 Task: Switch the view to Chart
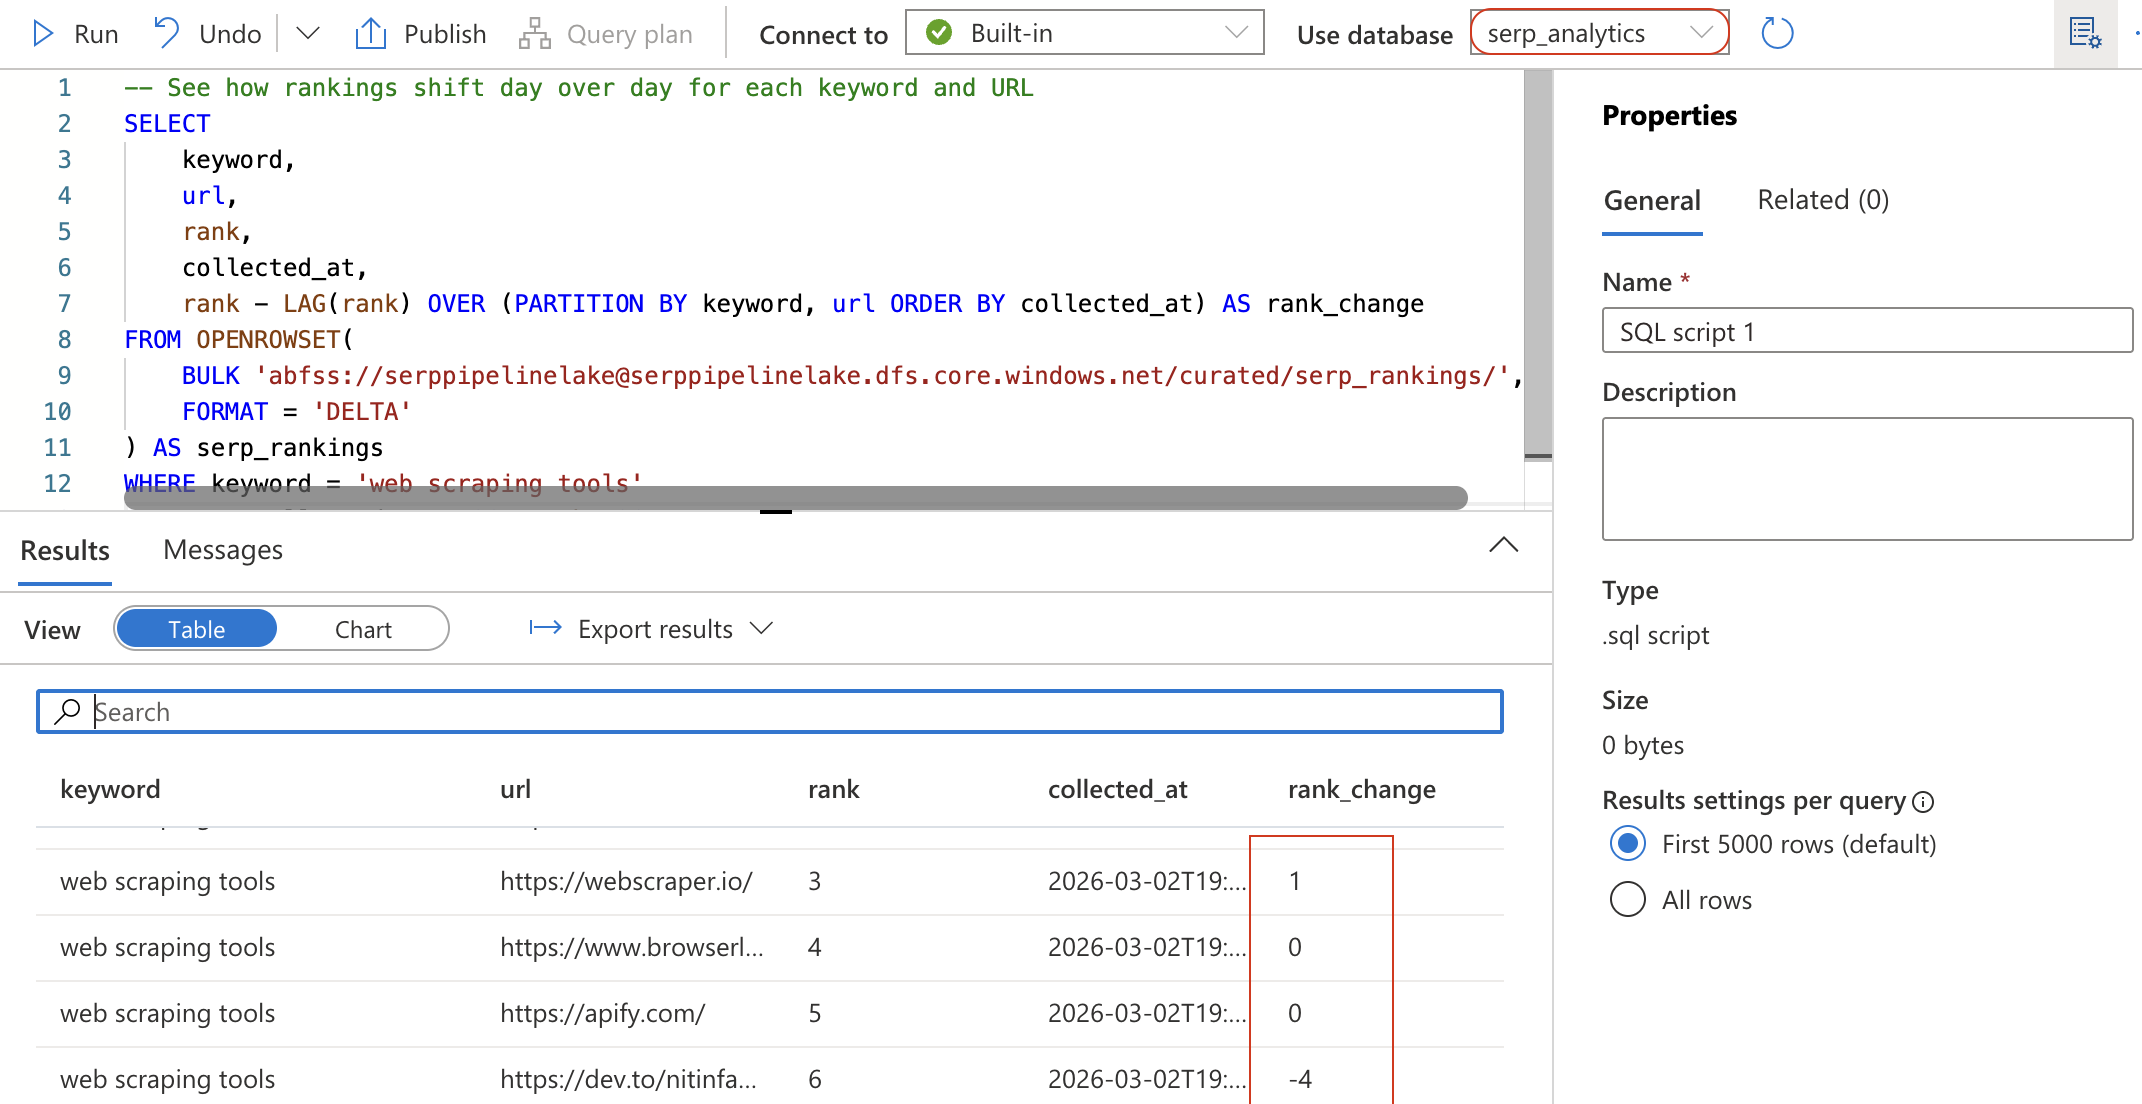pos(363,628)
